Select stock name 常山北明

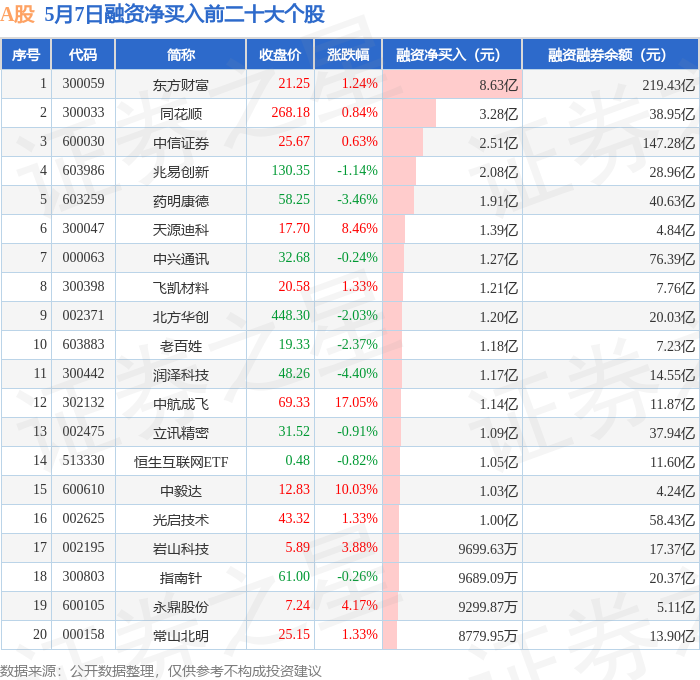coord(181,636)
